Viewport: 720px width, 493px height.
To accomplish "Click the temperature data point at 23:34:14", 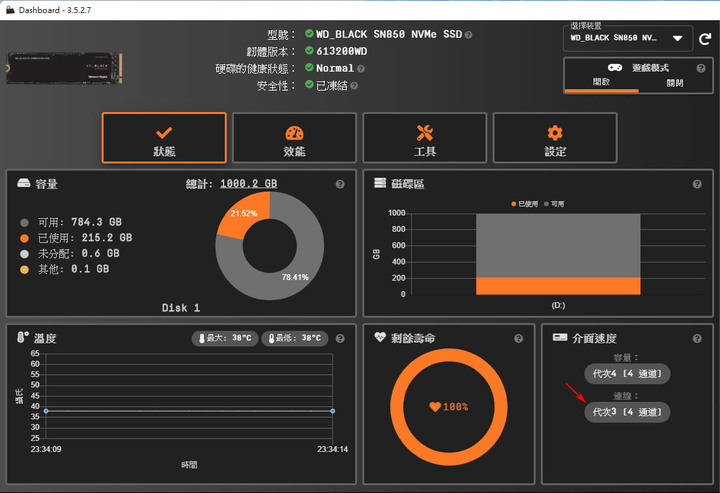I will tap(332, 411).
